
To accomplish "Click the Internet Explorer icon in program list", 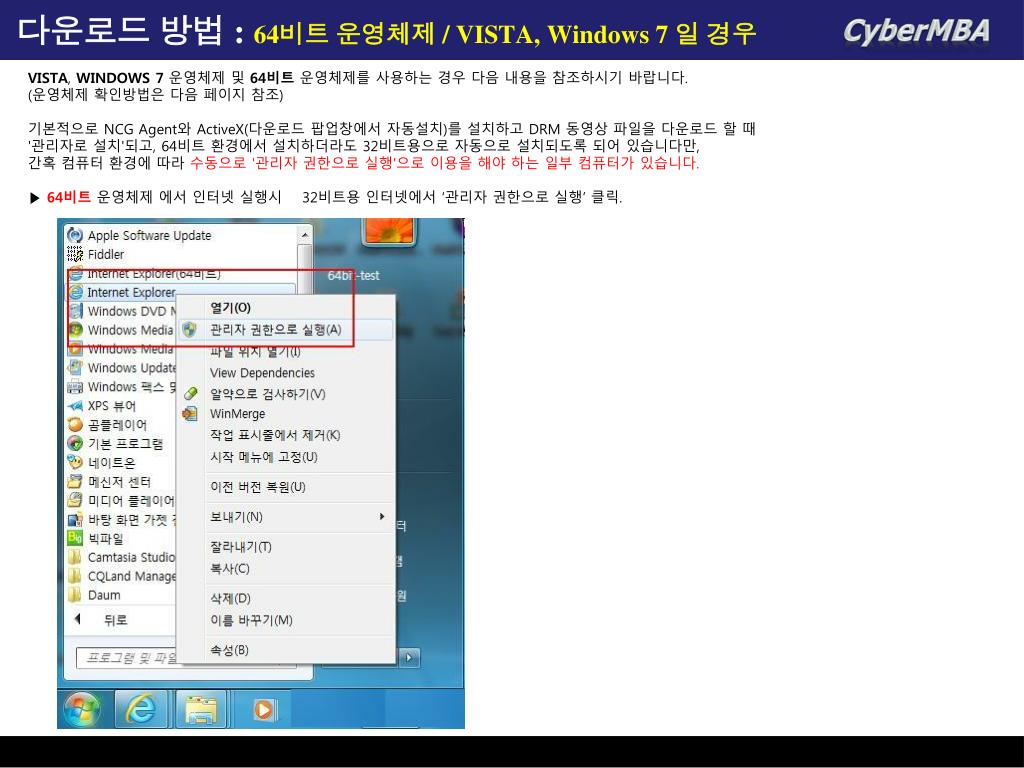I will (76, 292).
